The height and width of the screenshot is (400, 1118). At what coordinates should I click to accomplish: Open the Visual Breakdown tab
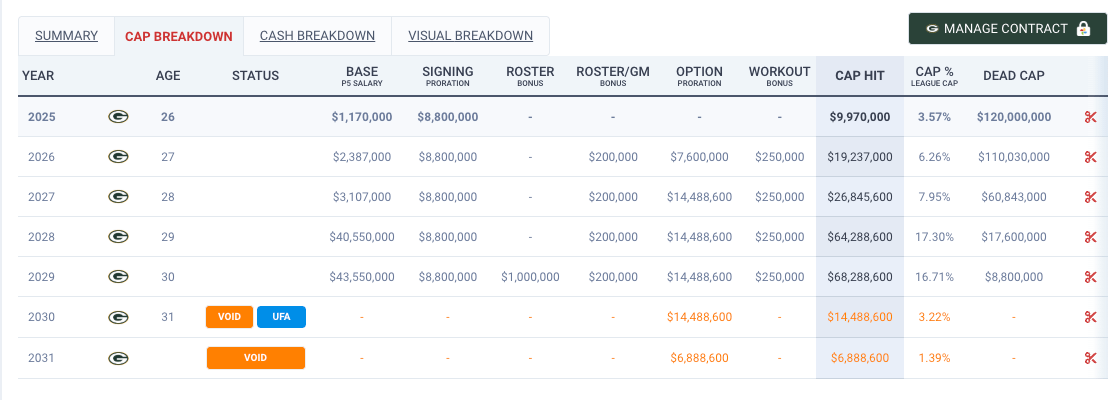click(x=470, y=36)
